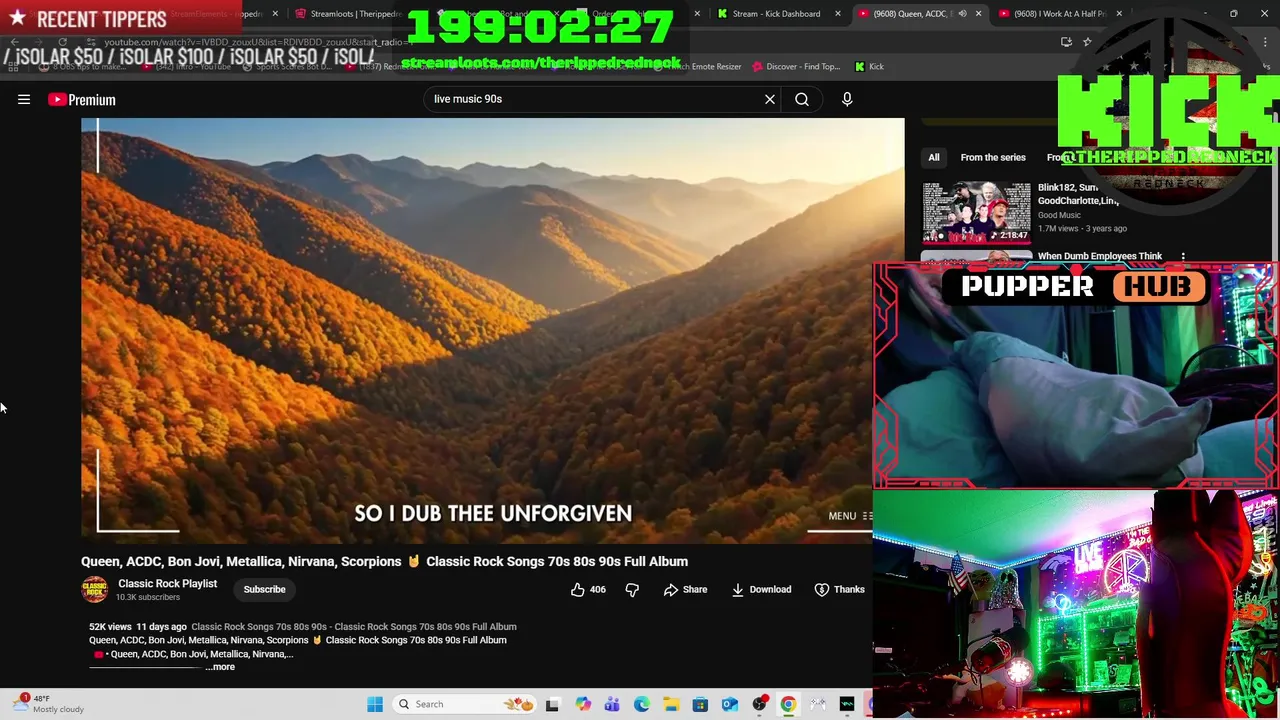Expand the video description with ...more
Image resolution: width=1280 pixels, height=720 pixels.
coord(220,667)
